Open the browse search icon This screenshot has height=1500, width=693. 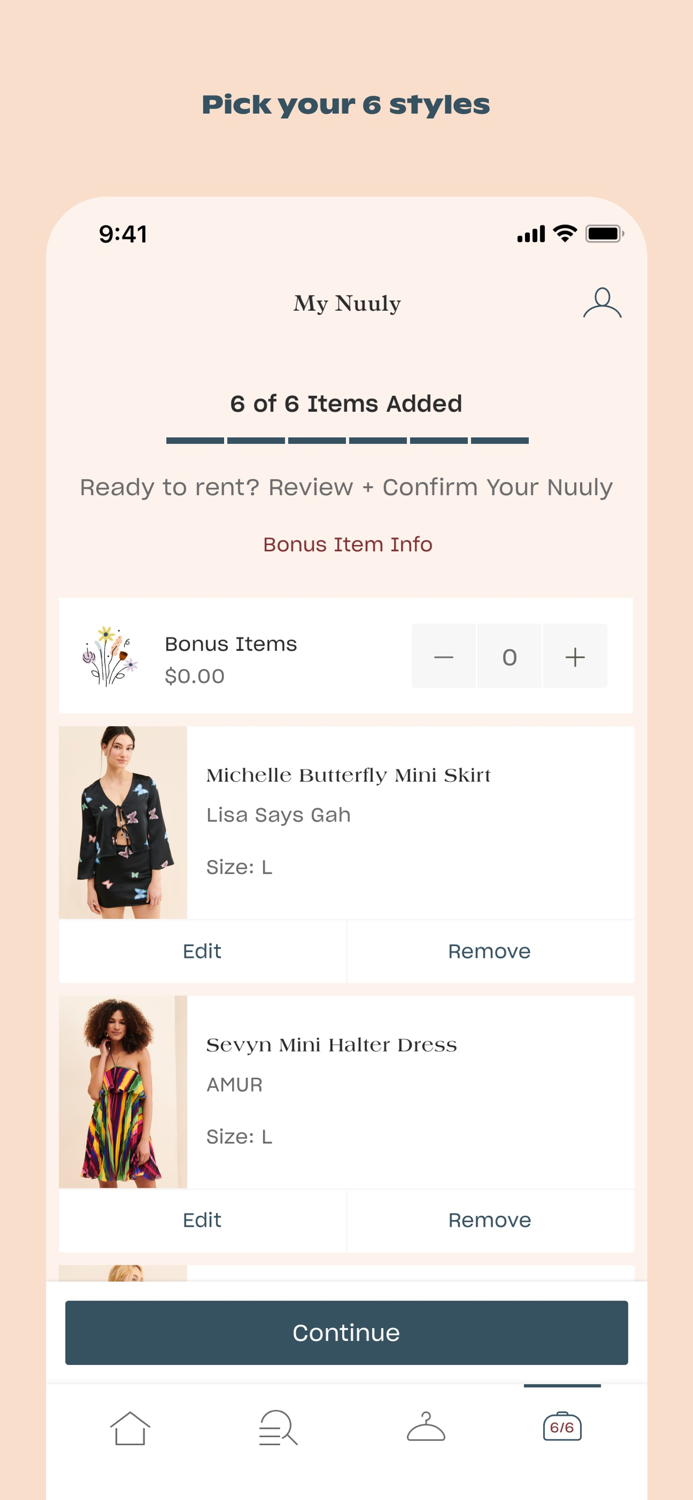click(278, 1428)
